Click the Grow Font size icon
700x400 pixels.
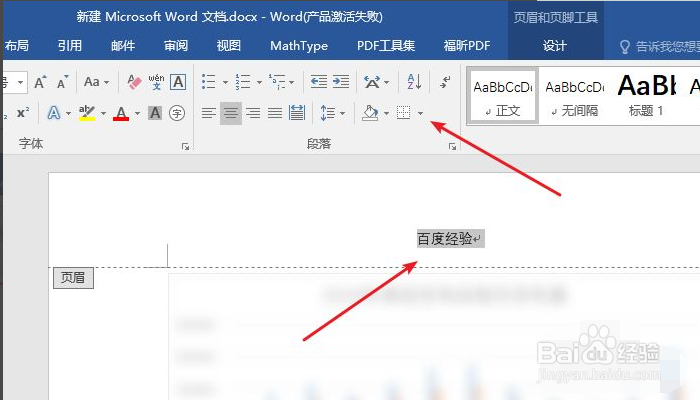(x=40, y=82)
